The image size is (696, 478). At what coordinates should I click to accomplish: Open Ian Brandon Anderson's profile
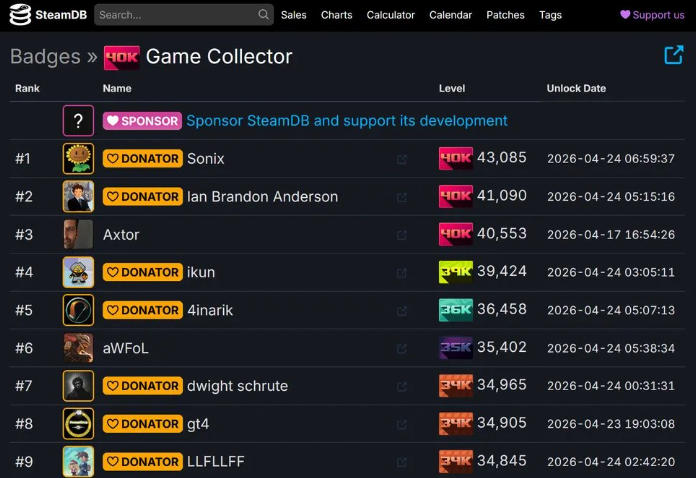point(262,197)
